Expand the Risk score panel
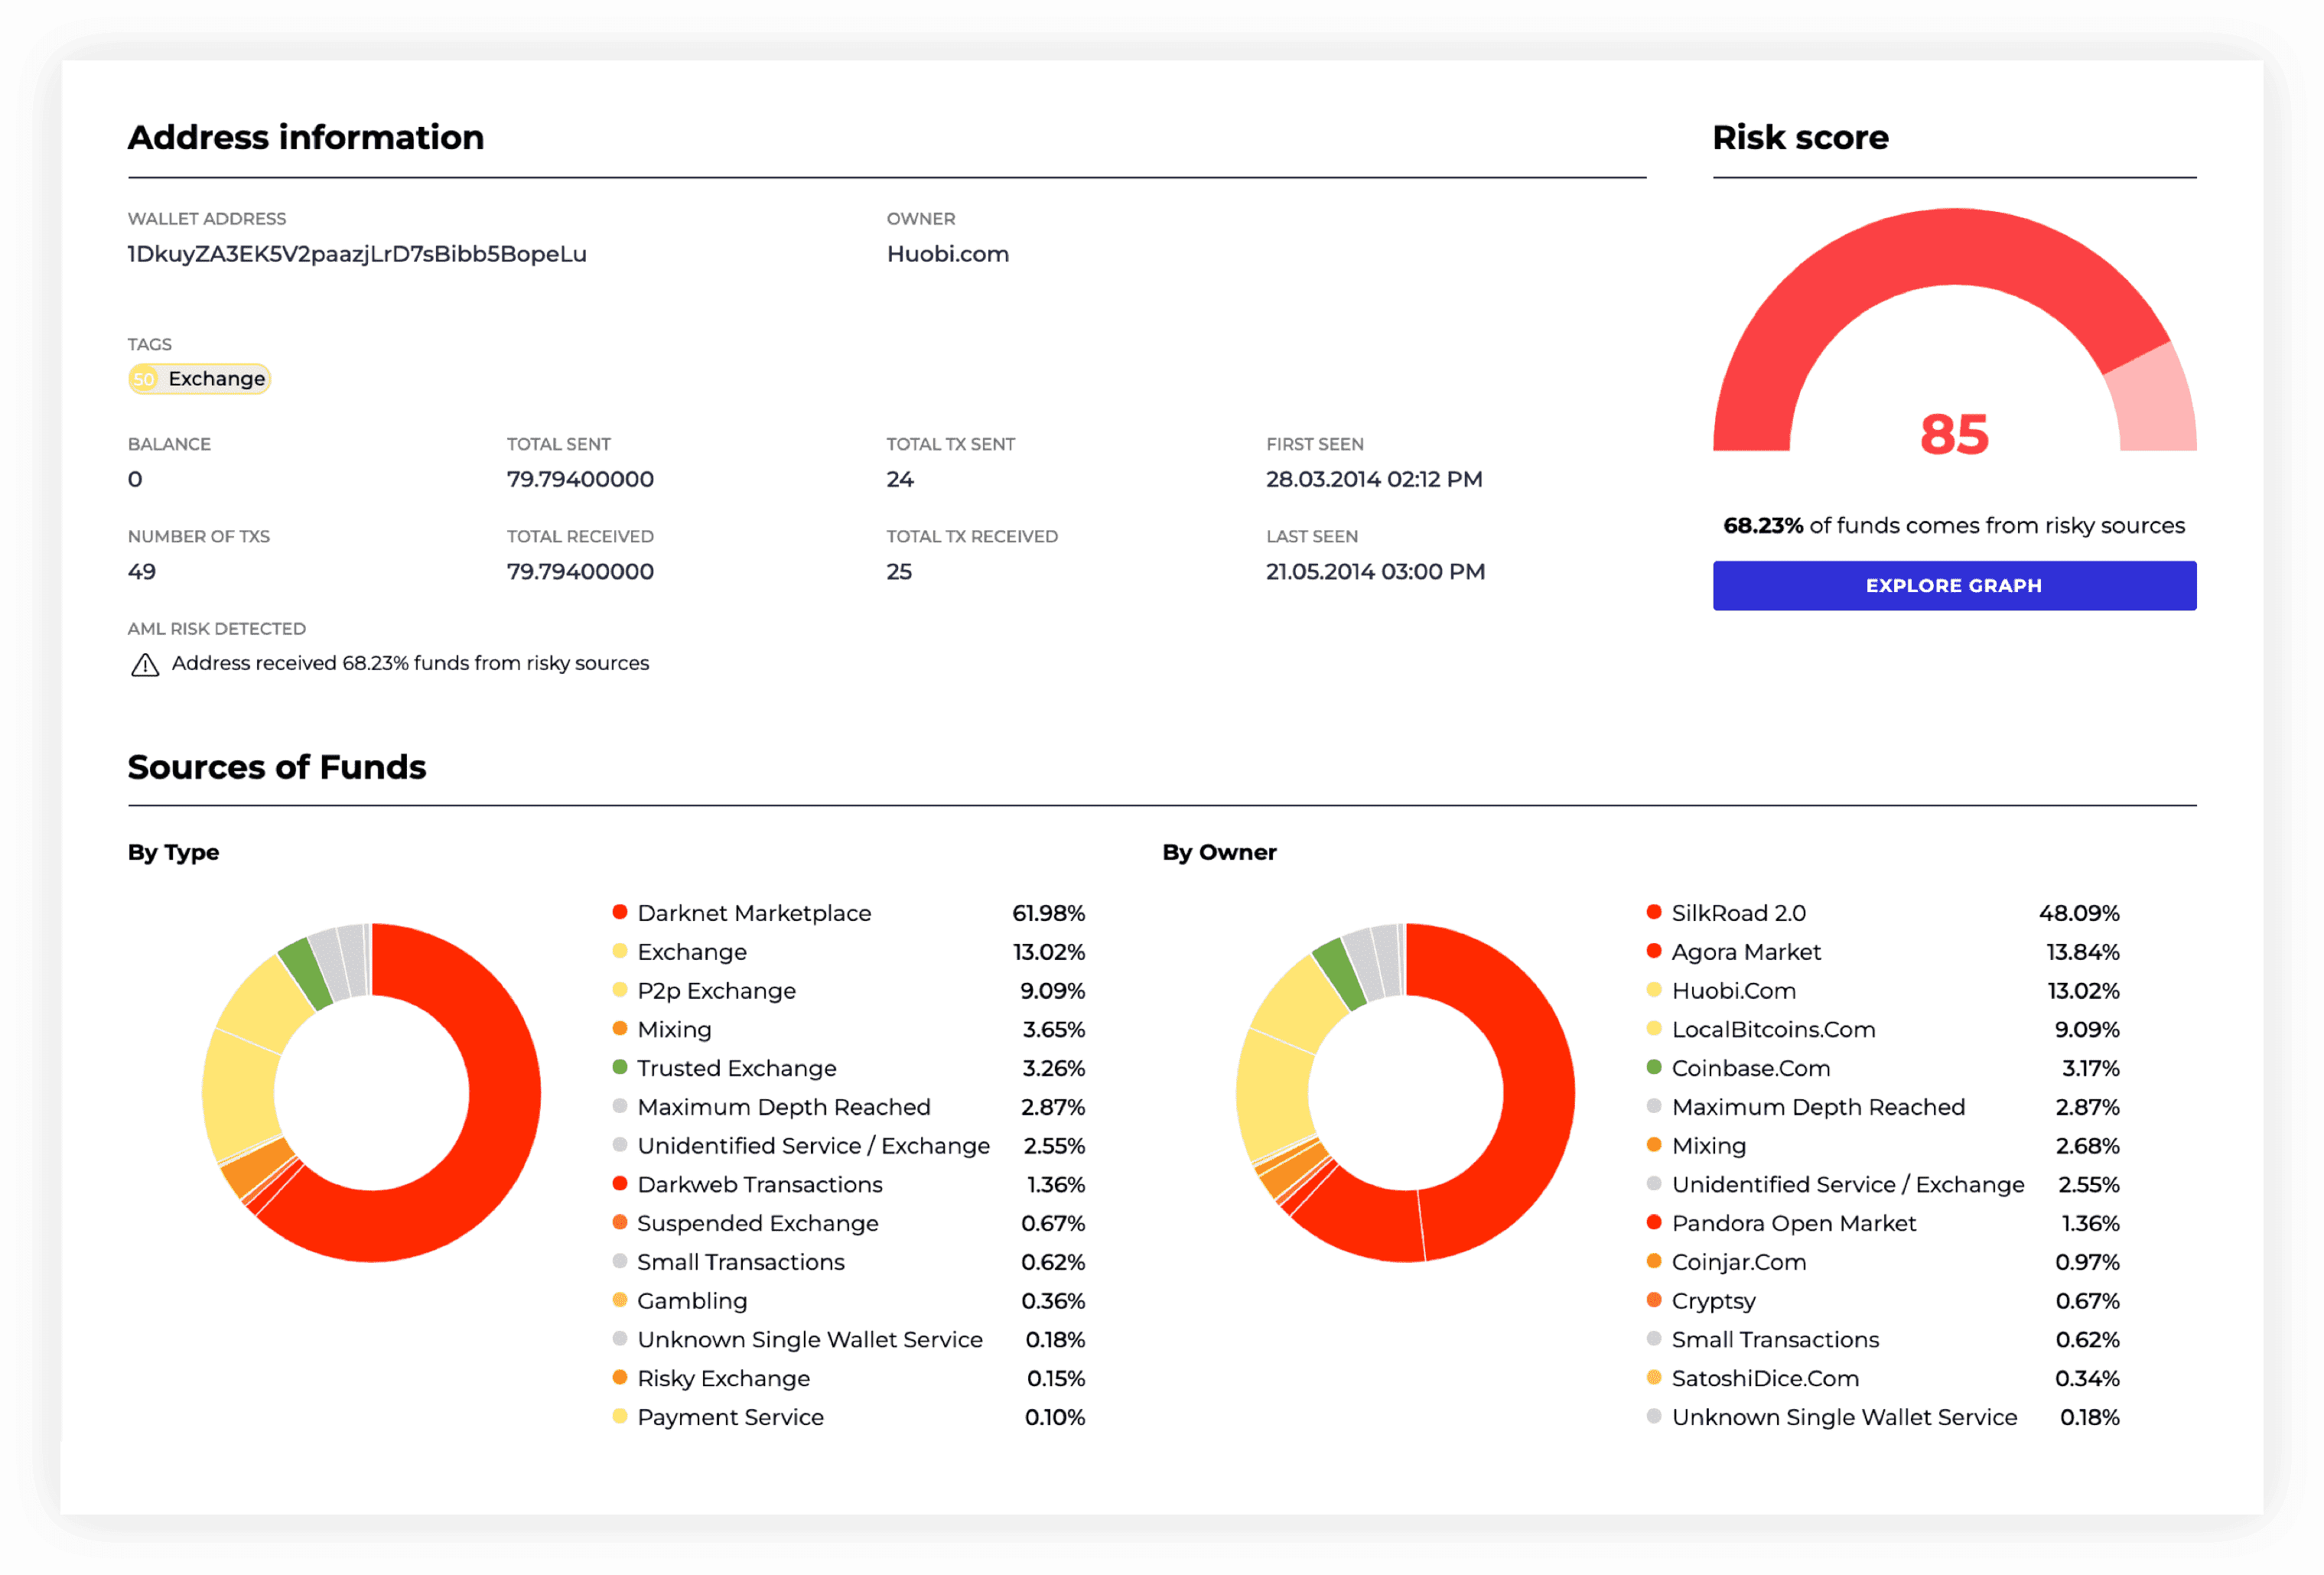2324x1575 pixels. [x=1800, y=137]
